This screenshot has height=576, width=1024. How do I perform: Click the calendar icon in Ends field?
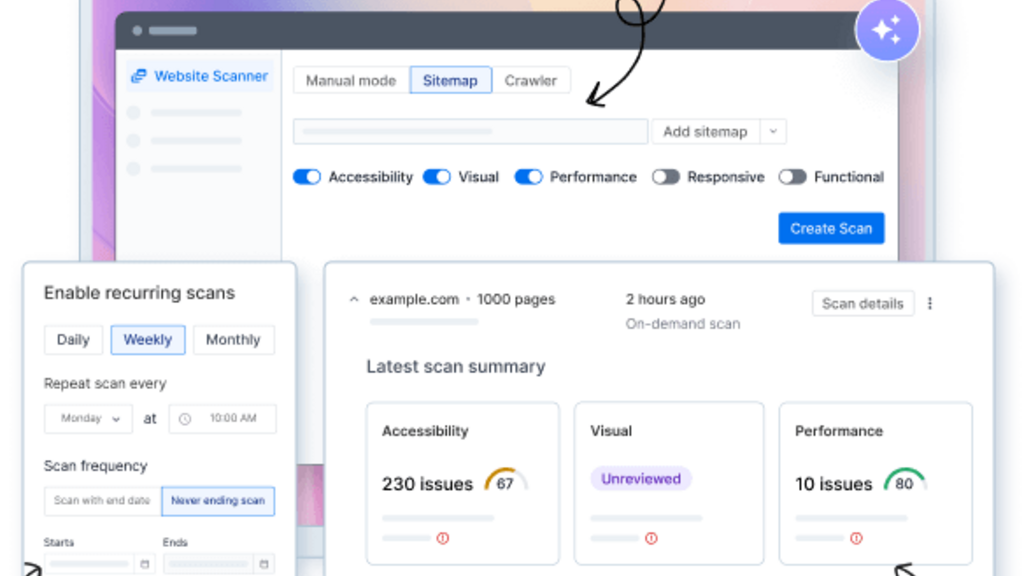tap(264, 565)
